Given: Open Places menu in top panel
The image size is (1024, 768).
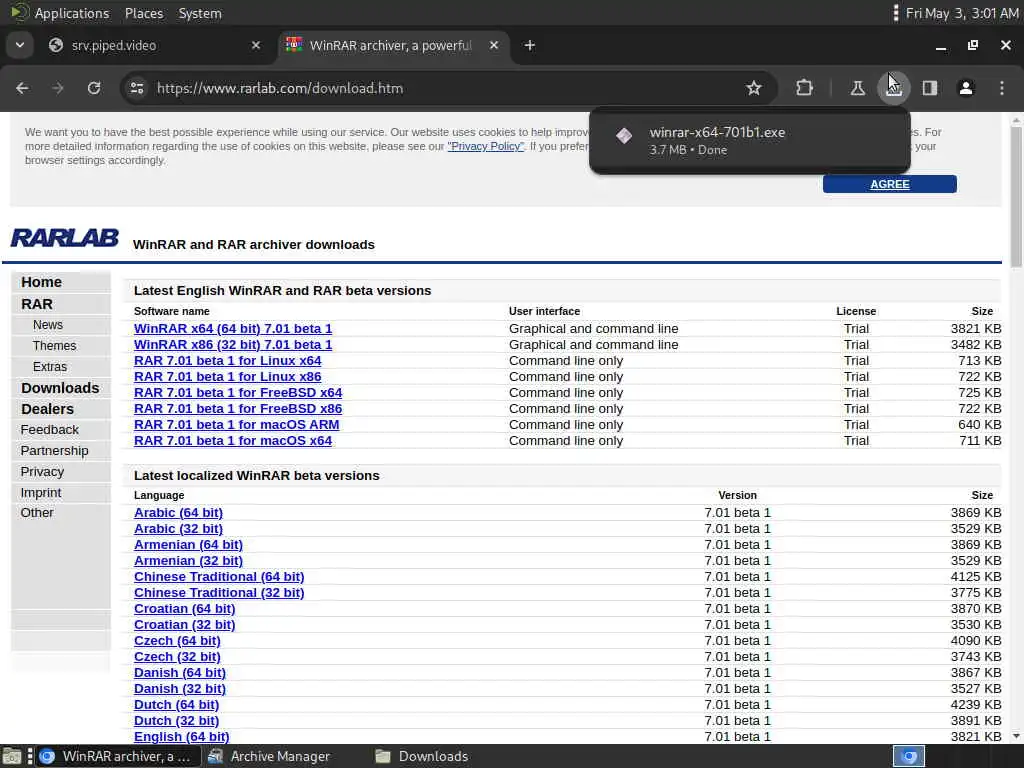Looking at the screenshot, I should [144, 13].
